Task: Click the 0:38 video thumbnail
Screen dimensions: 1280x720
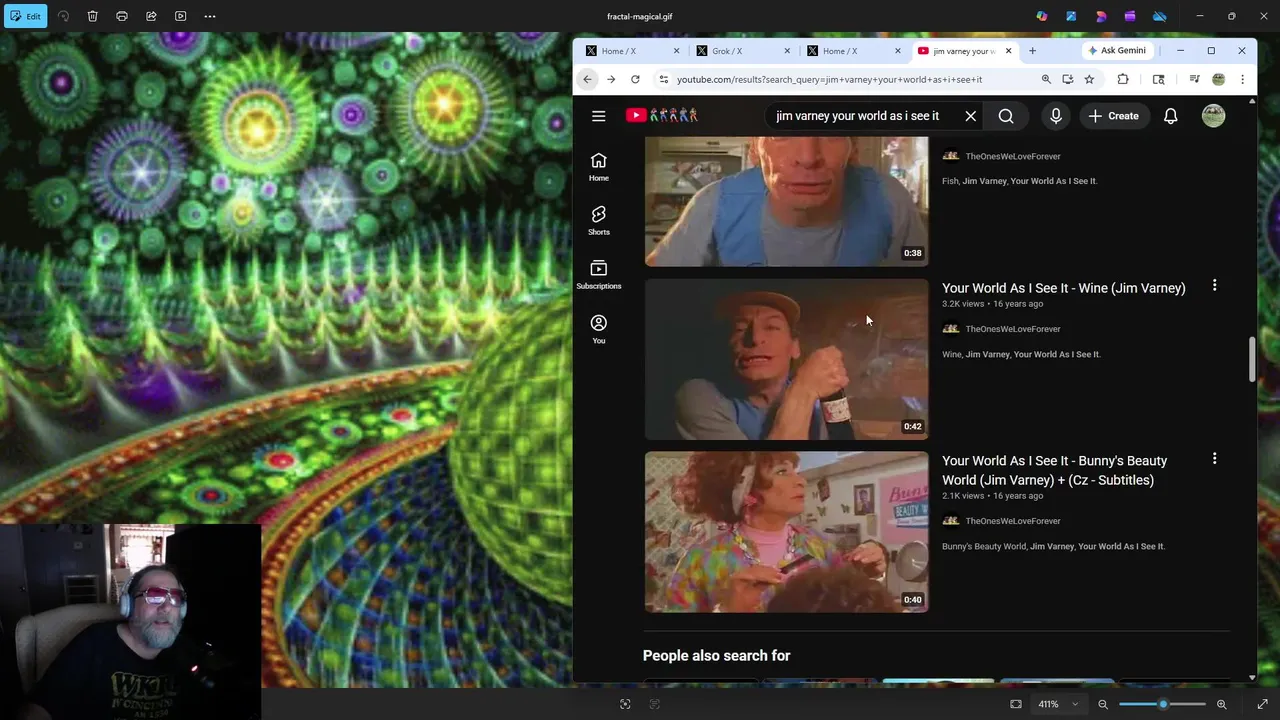Action: [786, 202]
